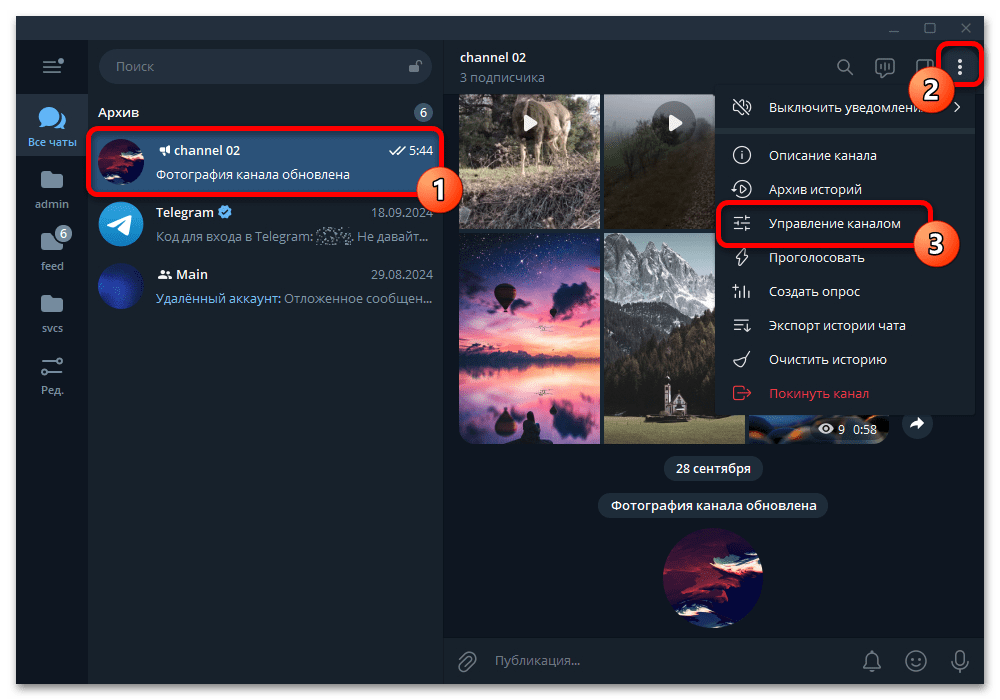Play the foggy forest video
Image resolution: width=1000 pixels, height=700 pixels.
(675, 122)
